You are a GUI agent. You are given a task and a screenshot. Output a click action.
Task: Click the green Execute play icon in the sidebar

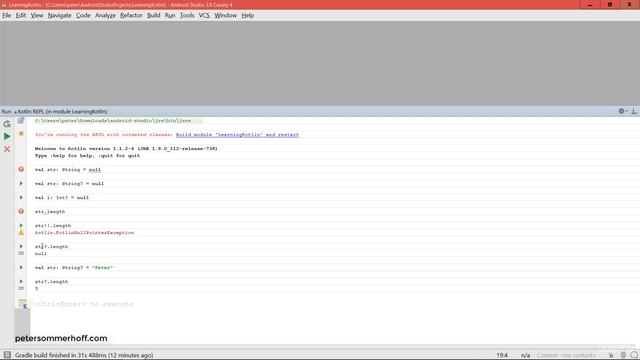[x=7, y=136]
